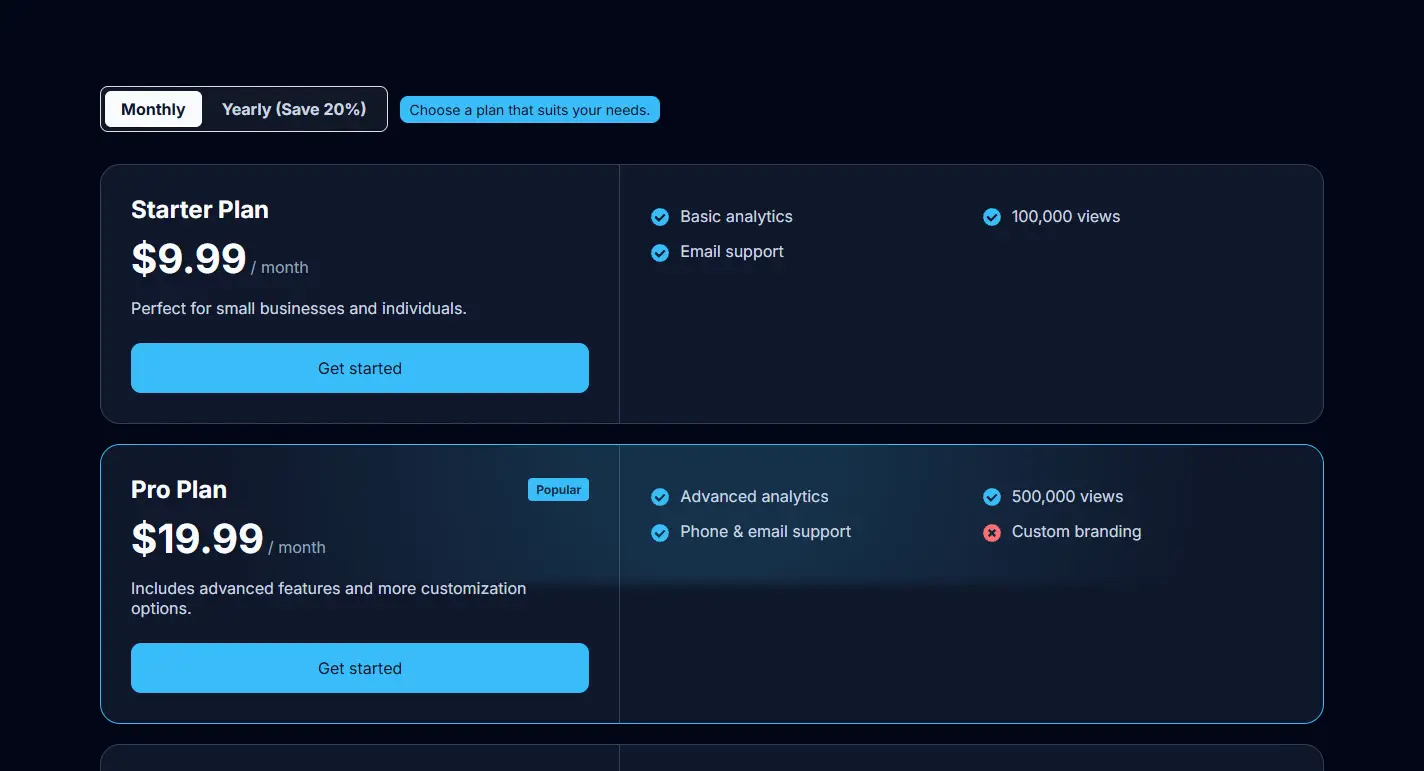Click the $19.99 price
The image size is (1424, 771).
pyautogui.click(x=197, y=539)
